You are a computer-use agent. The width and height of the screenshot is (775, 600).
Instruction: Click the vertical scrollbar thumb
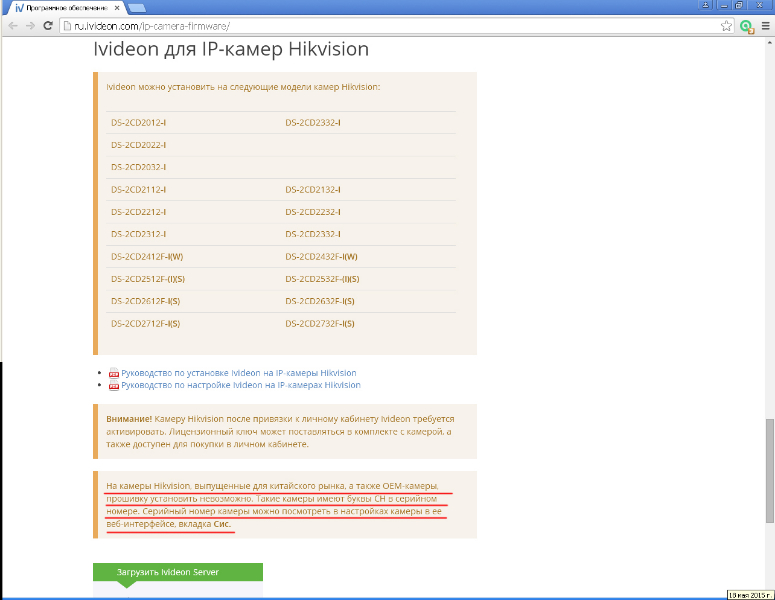[770, 471]
